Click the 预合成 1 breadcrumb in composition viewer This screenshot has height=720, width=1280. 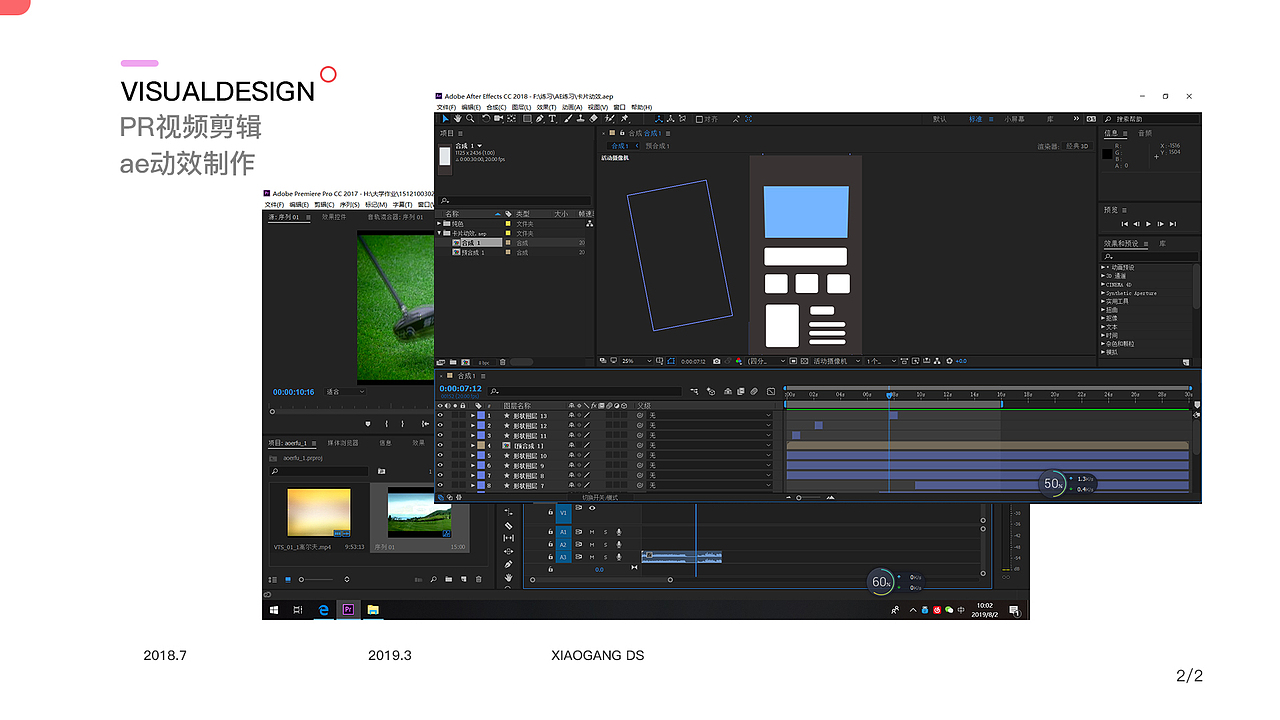657,146
